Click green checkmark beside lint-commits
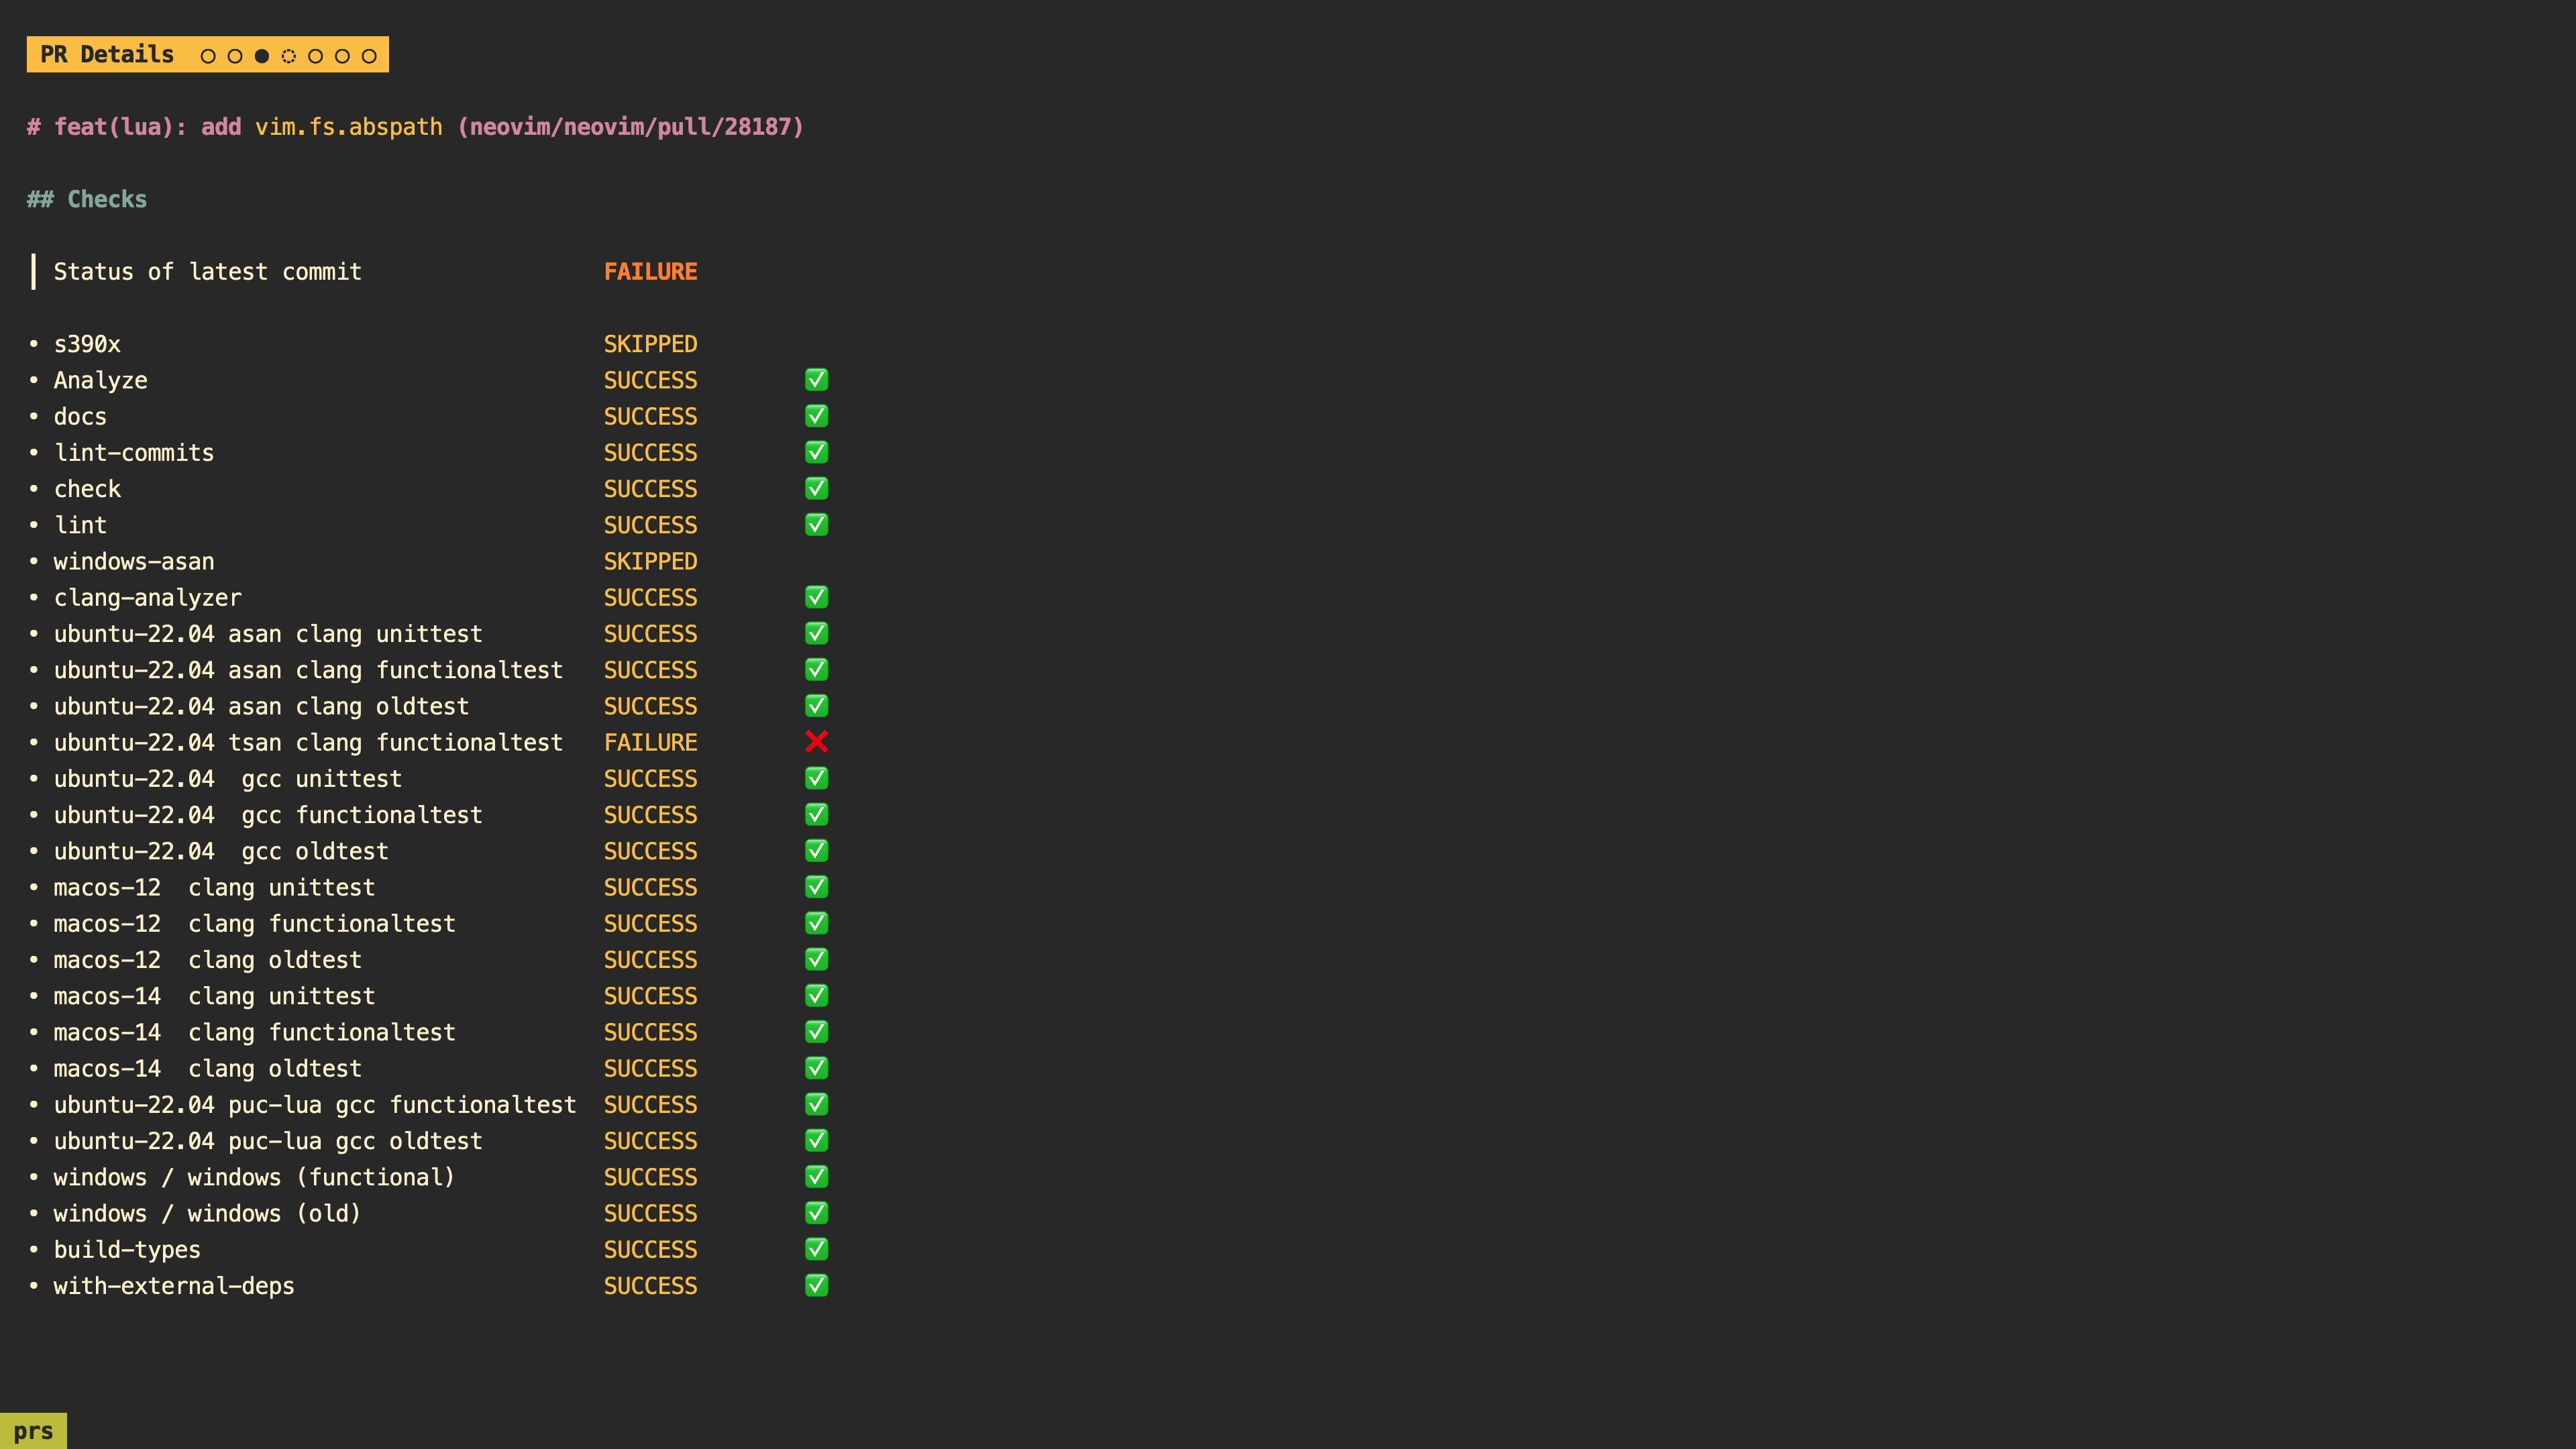The height and width of the screenshot is (1449, 2576). click(816, 452)
